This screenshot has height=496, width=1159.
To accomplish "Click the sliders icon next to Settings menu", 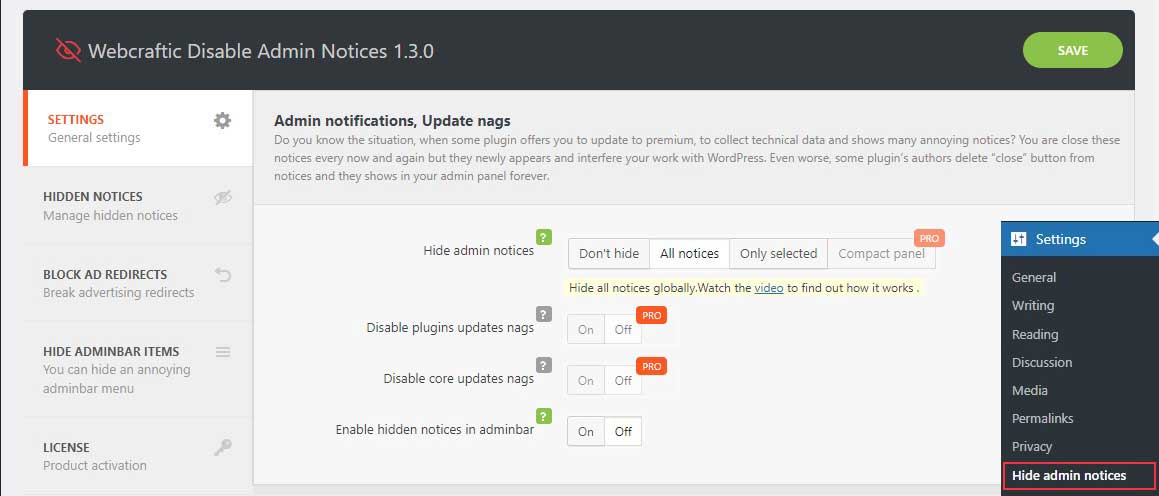I will [x=1019, y=239].
